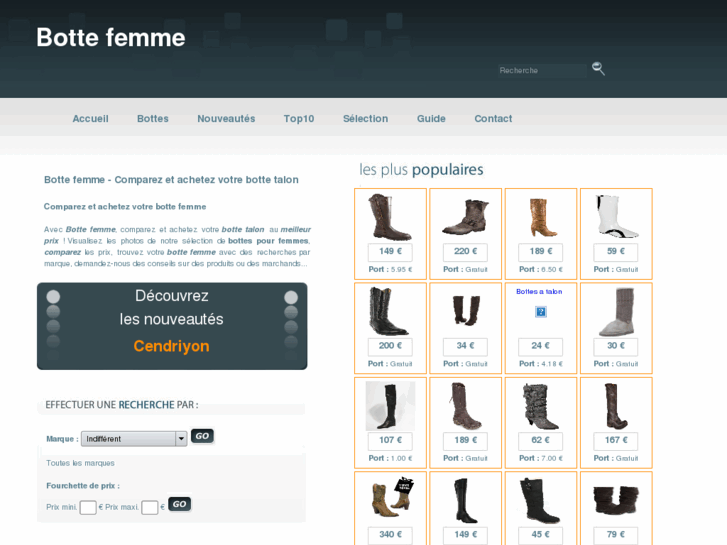Image resolution: width=727 pixels, height=545 pixels.
Task: Open the Marque dropdown showing Indifférent
Action: [x=134, y=439]
